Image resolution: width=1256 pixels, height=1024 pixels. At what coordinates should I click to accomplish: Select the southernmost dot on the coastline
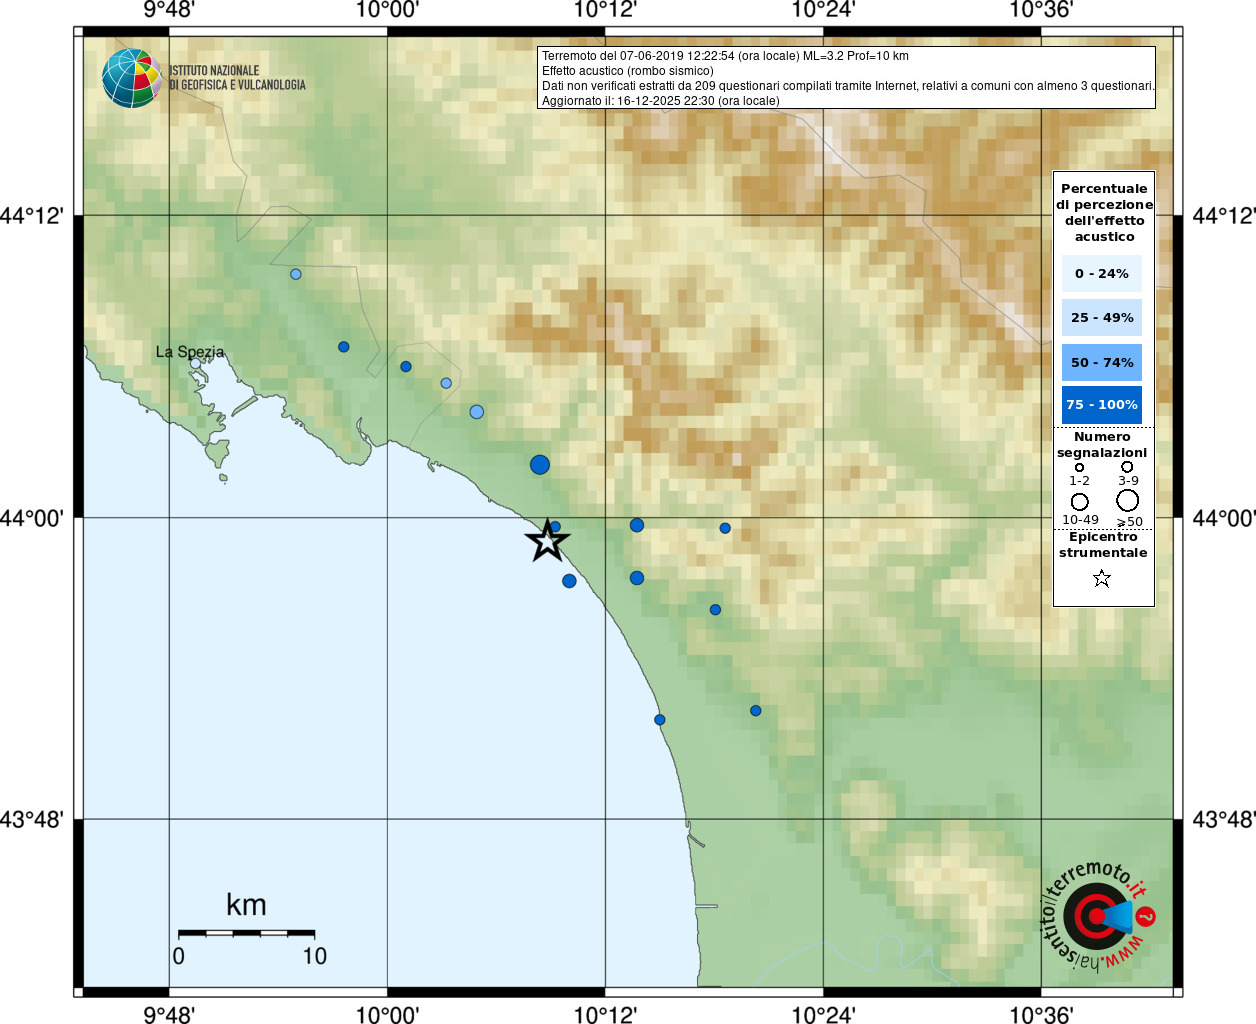(660, 720)
